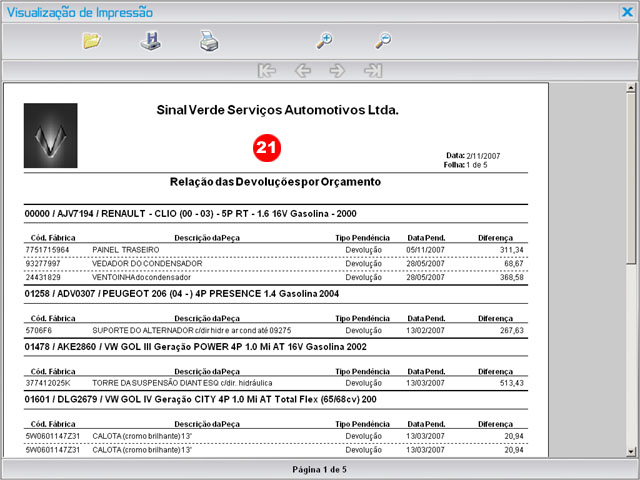The height and width of the screenshot is (480, 640).
Task: Click the factory code 93277997
Action: pyautogui.click(x=43, y=264)
